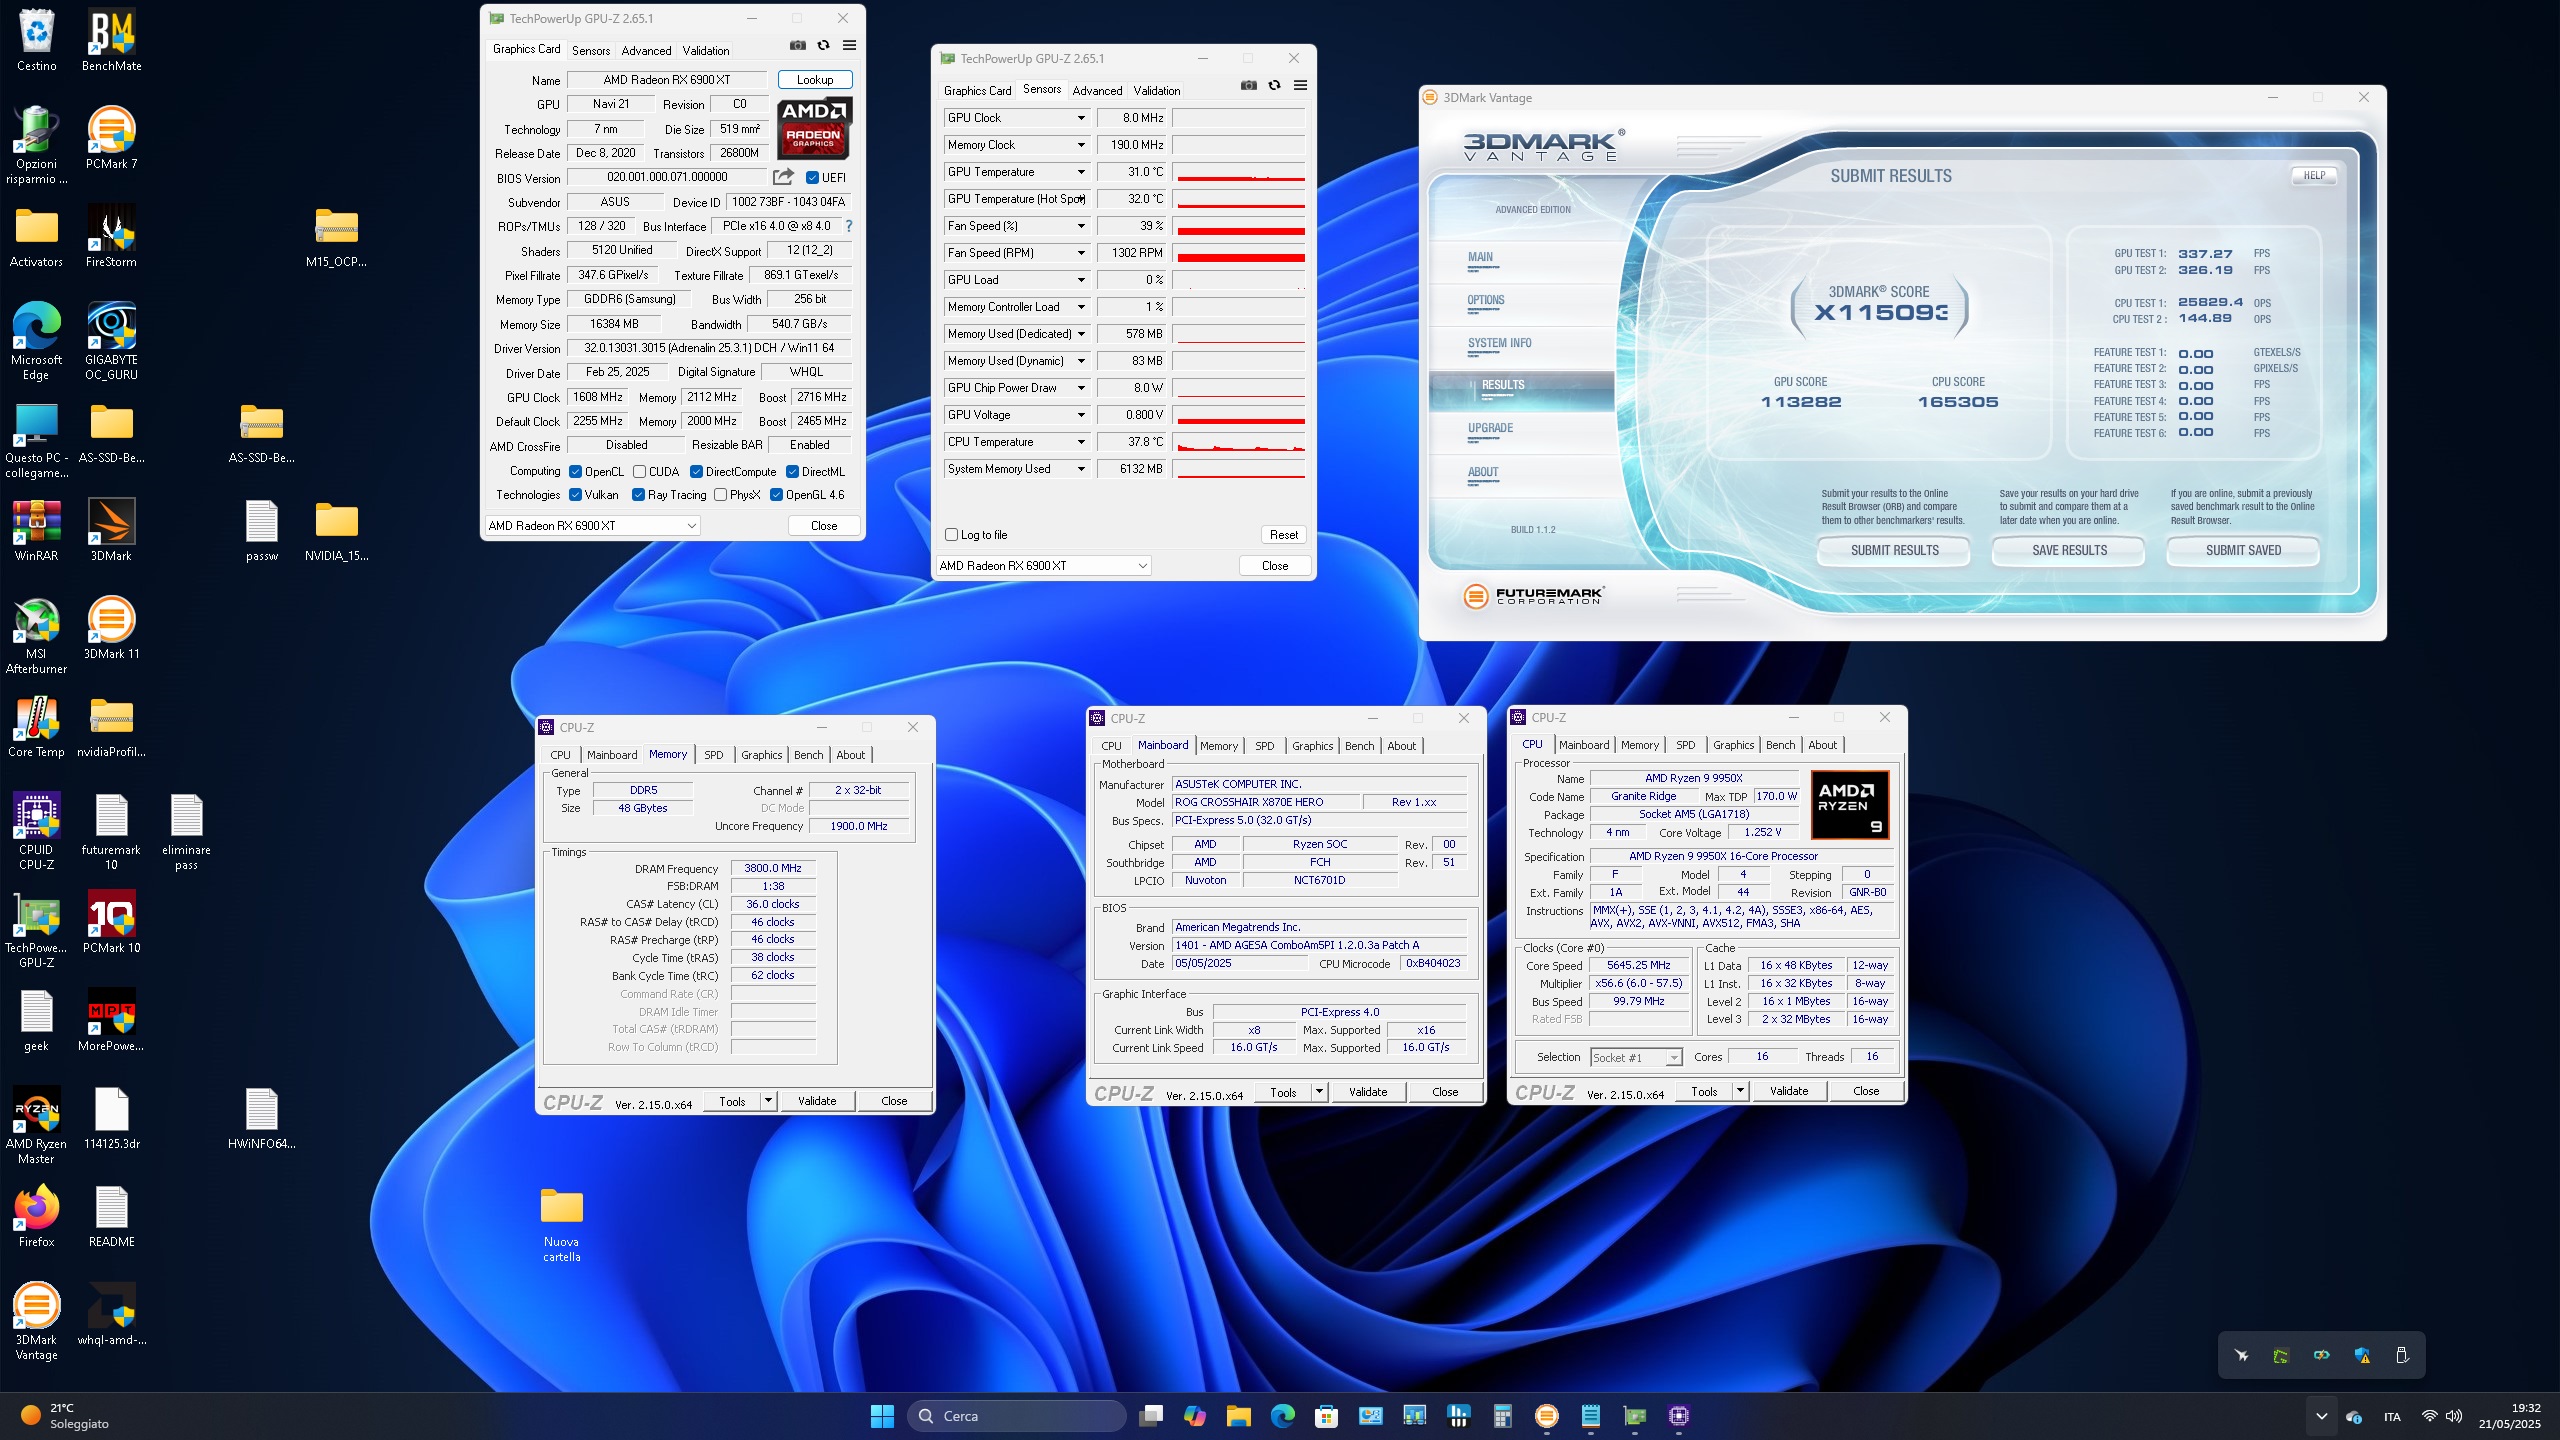Click Cerca search box in taskbar
This screenshot has width=2560, height=1440.
tap(1016, 1416)
